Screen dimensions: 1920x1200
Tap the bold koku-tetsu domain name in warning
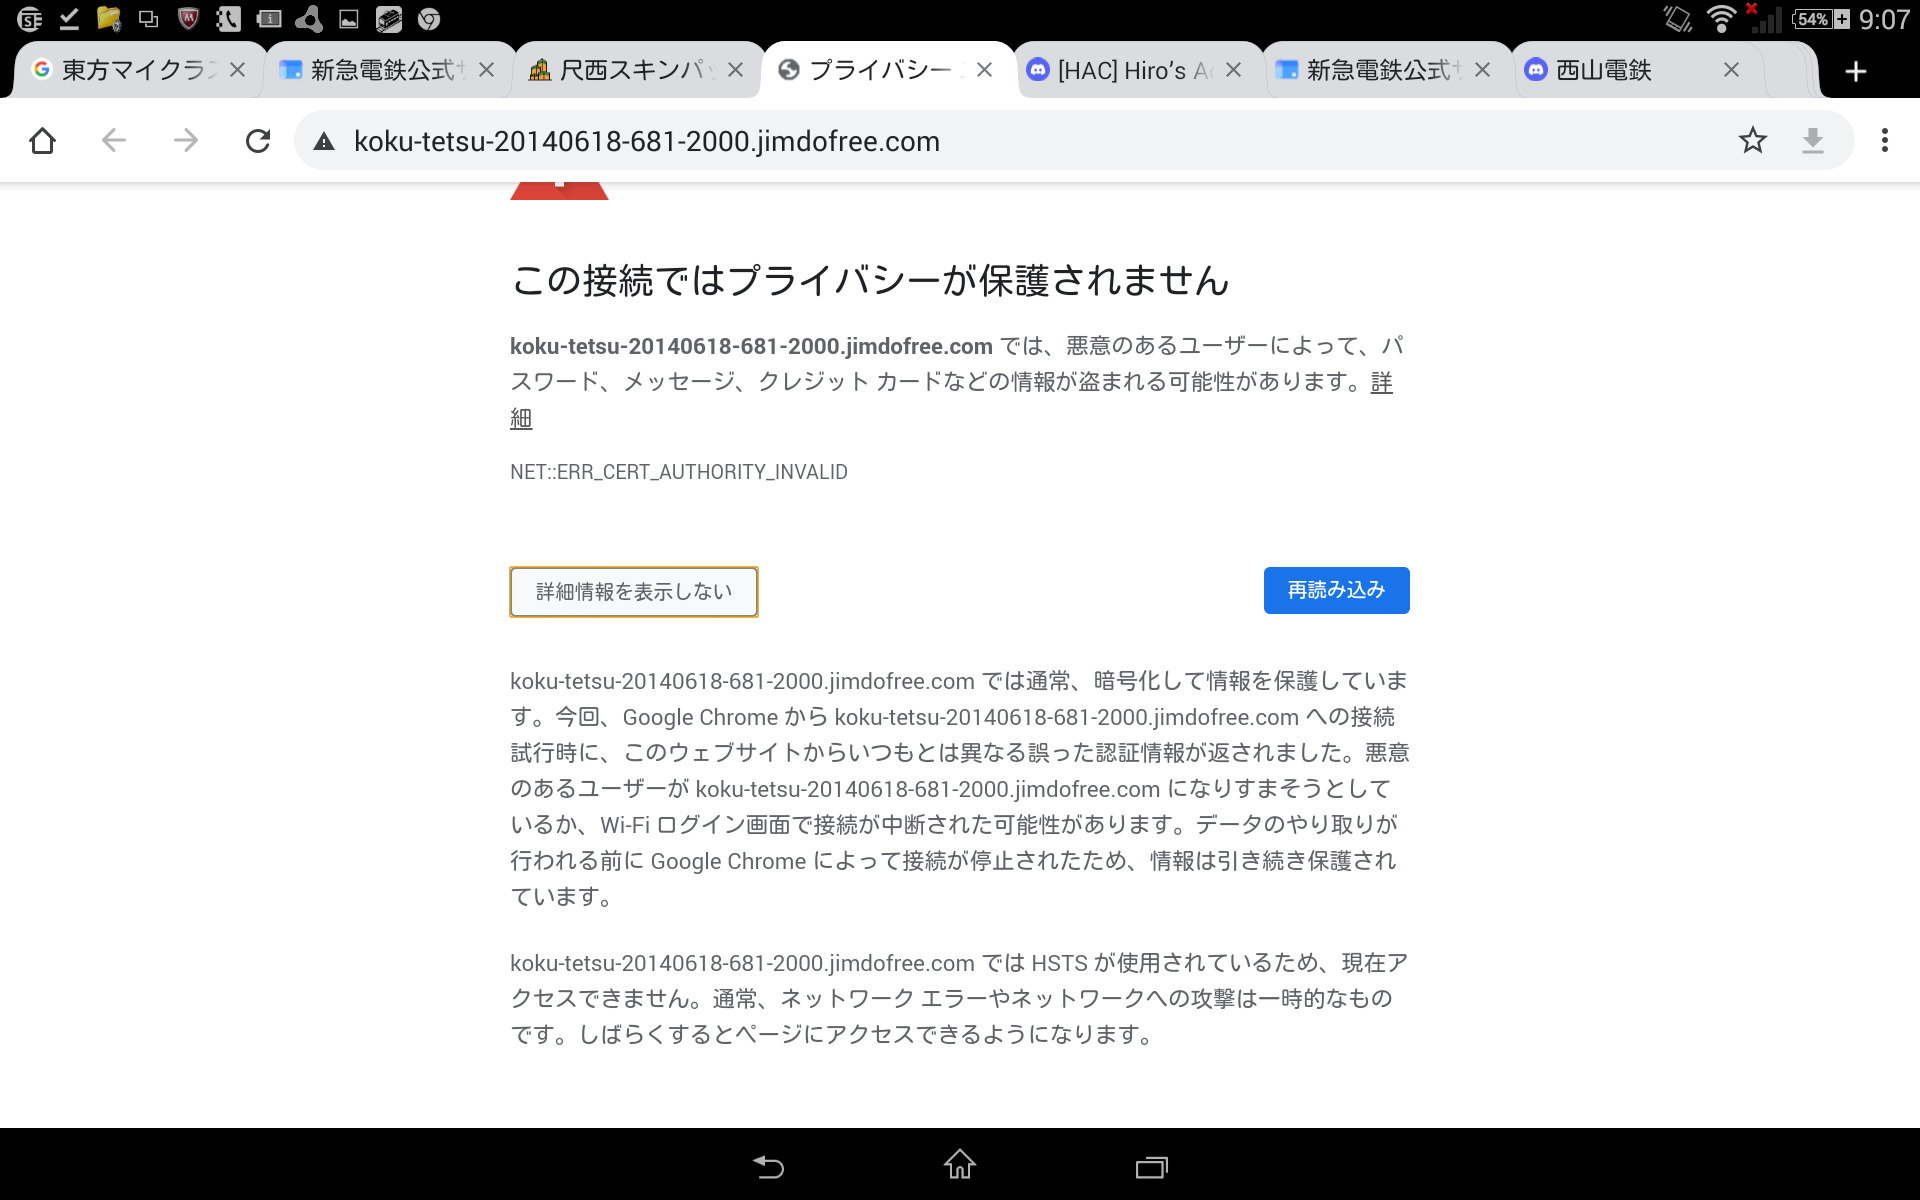point(751,346)
